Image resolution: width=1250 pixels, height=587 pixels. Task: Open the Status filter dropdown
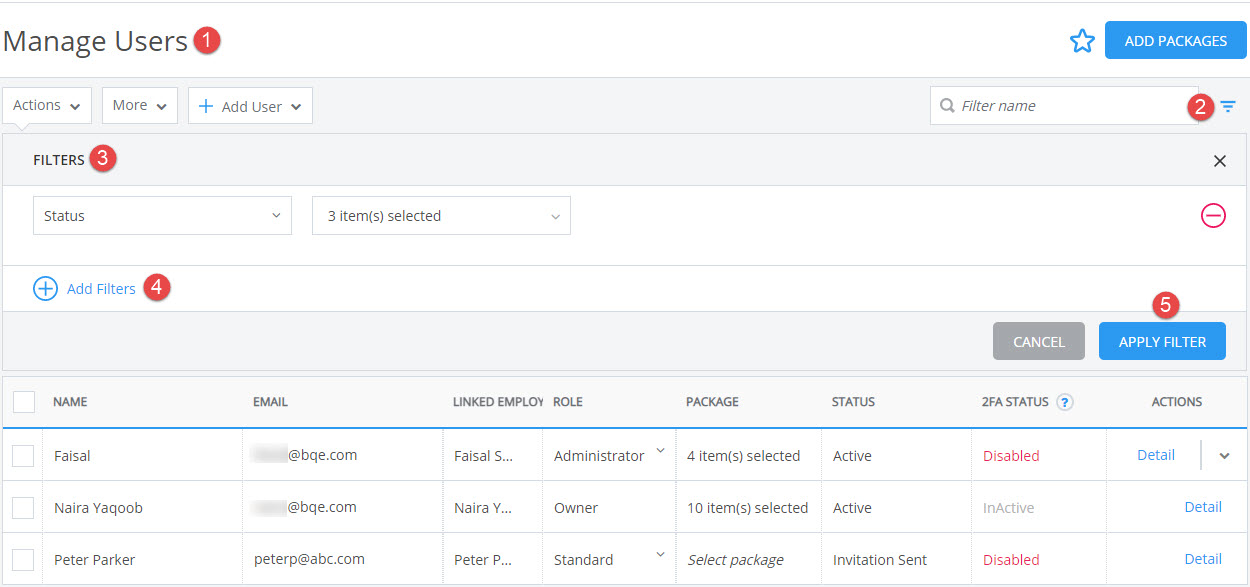(162, 215)
